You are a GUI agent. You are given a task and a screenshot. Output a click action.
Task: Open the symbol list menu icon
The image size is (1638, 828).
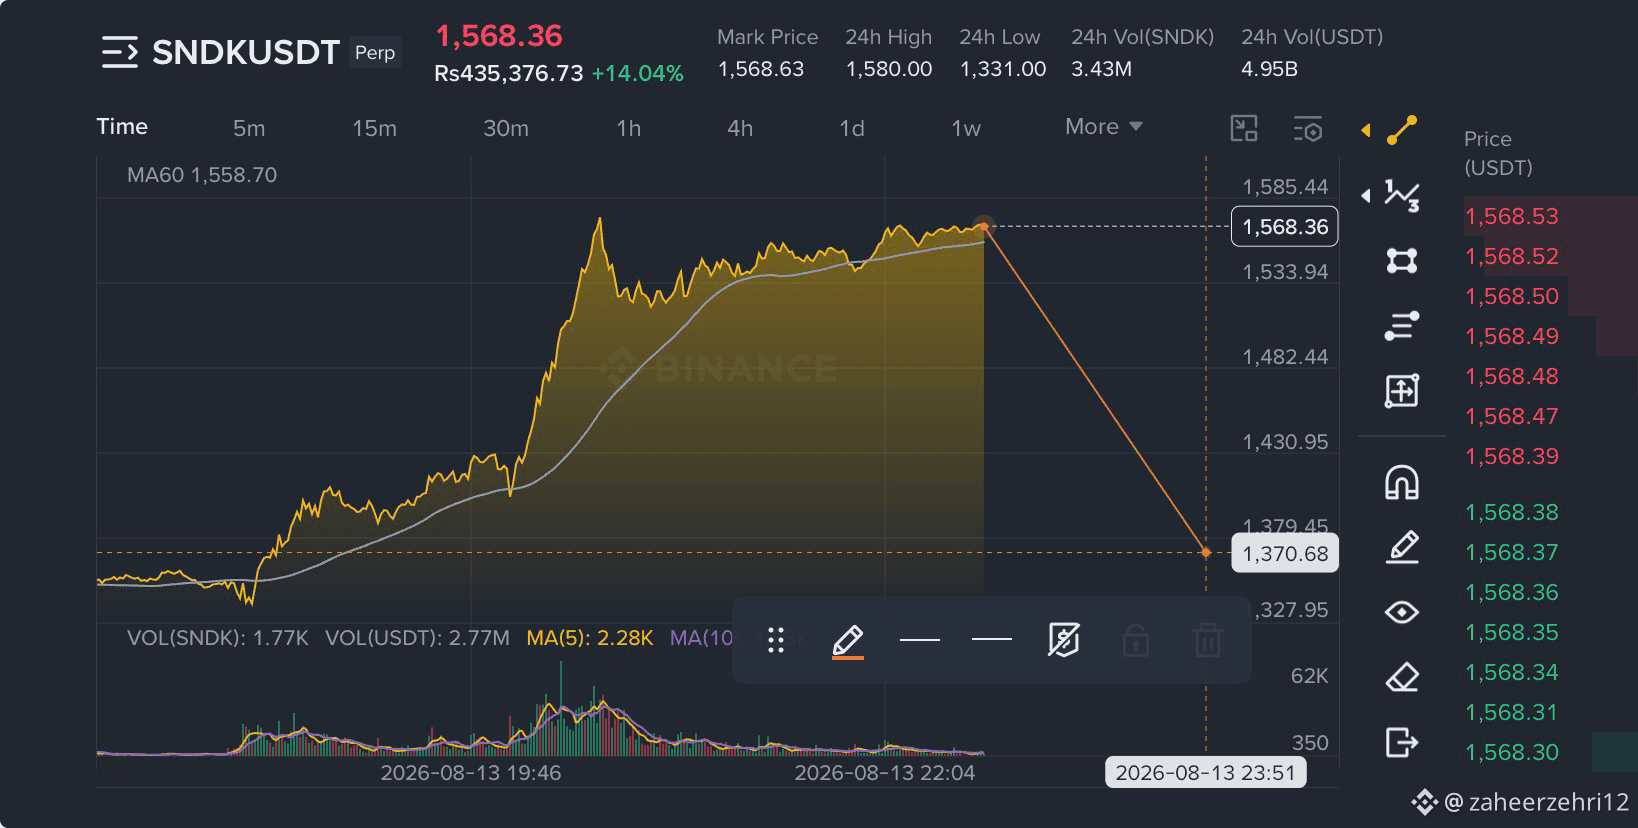(x=120, y=52)
